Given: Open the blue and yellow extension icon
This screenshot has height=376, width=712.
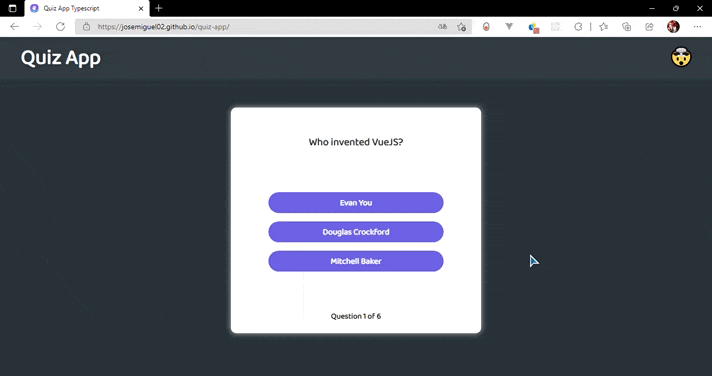Looking at the screenshot, I should 534,27.
